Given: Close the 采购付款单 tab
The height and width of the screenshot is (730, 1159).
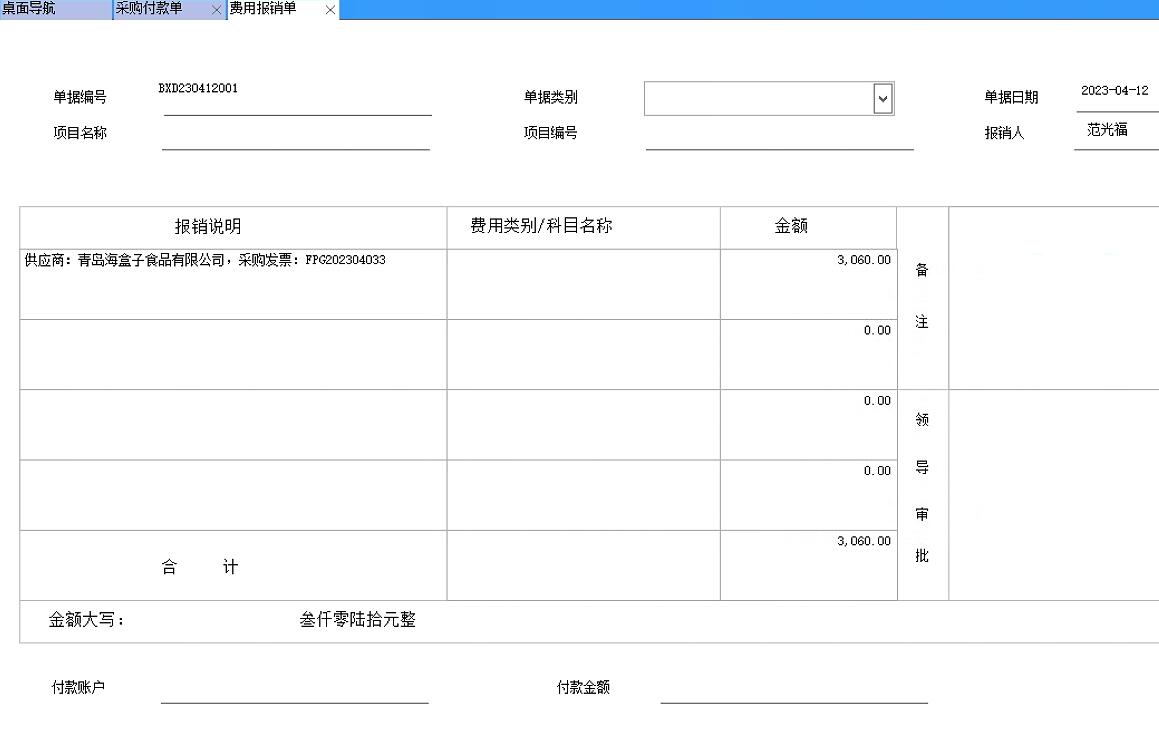Looking at the screenshot, I should coord(216,10).
